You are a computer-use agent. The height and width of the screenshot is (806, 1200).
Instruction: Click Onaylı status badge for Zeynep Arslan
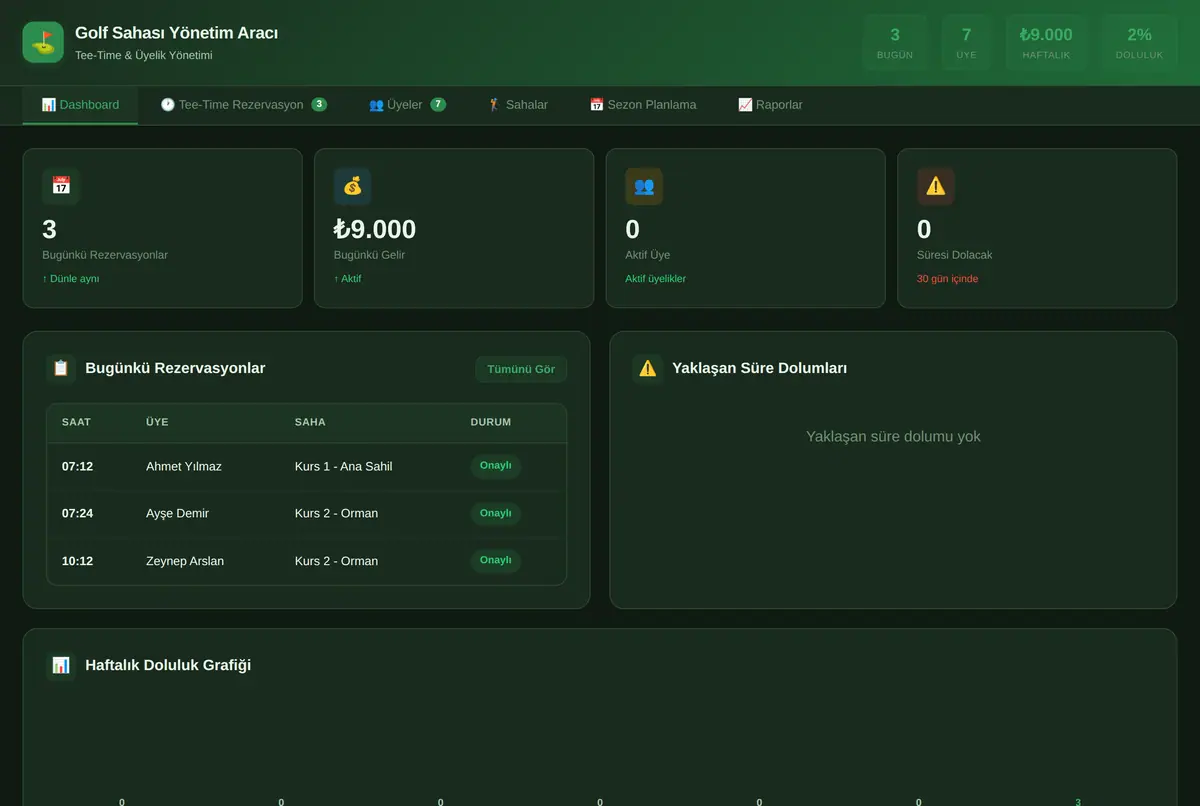[496, 560]
